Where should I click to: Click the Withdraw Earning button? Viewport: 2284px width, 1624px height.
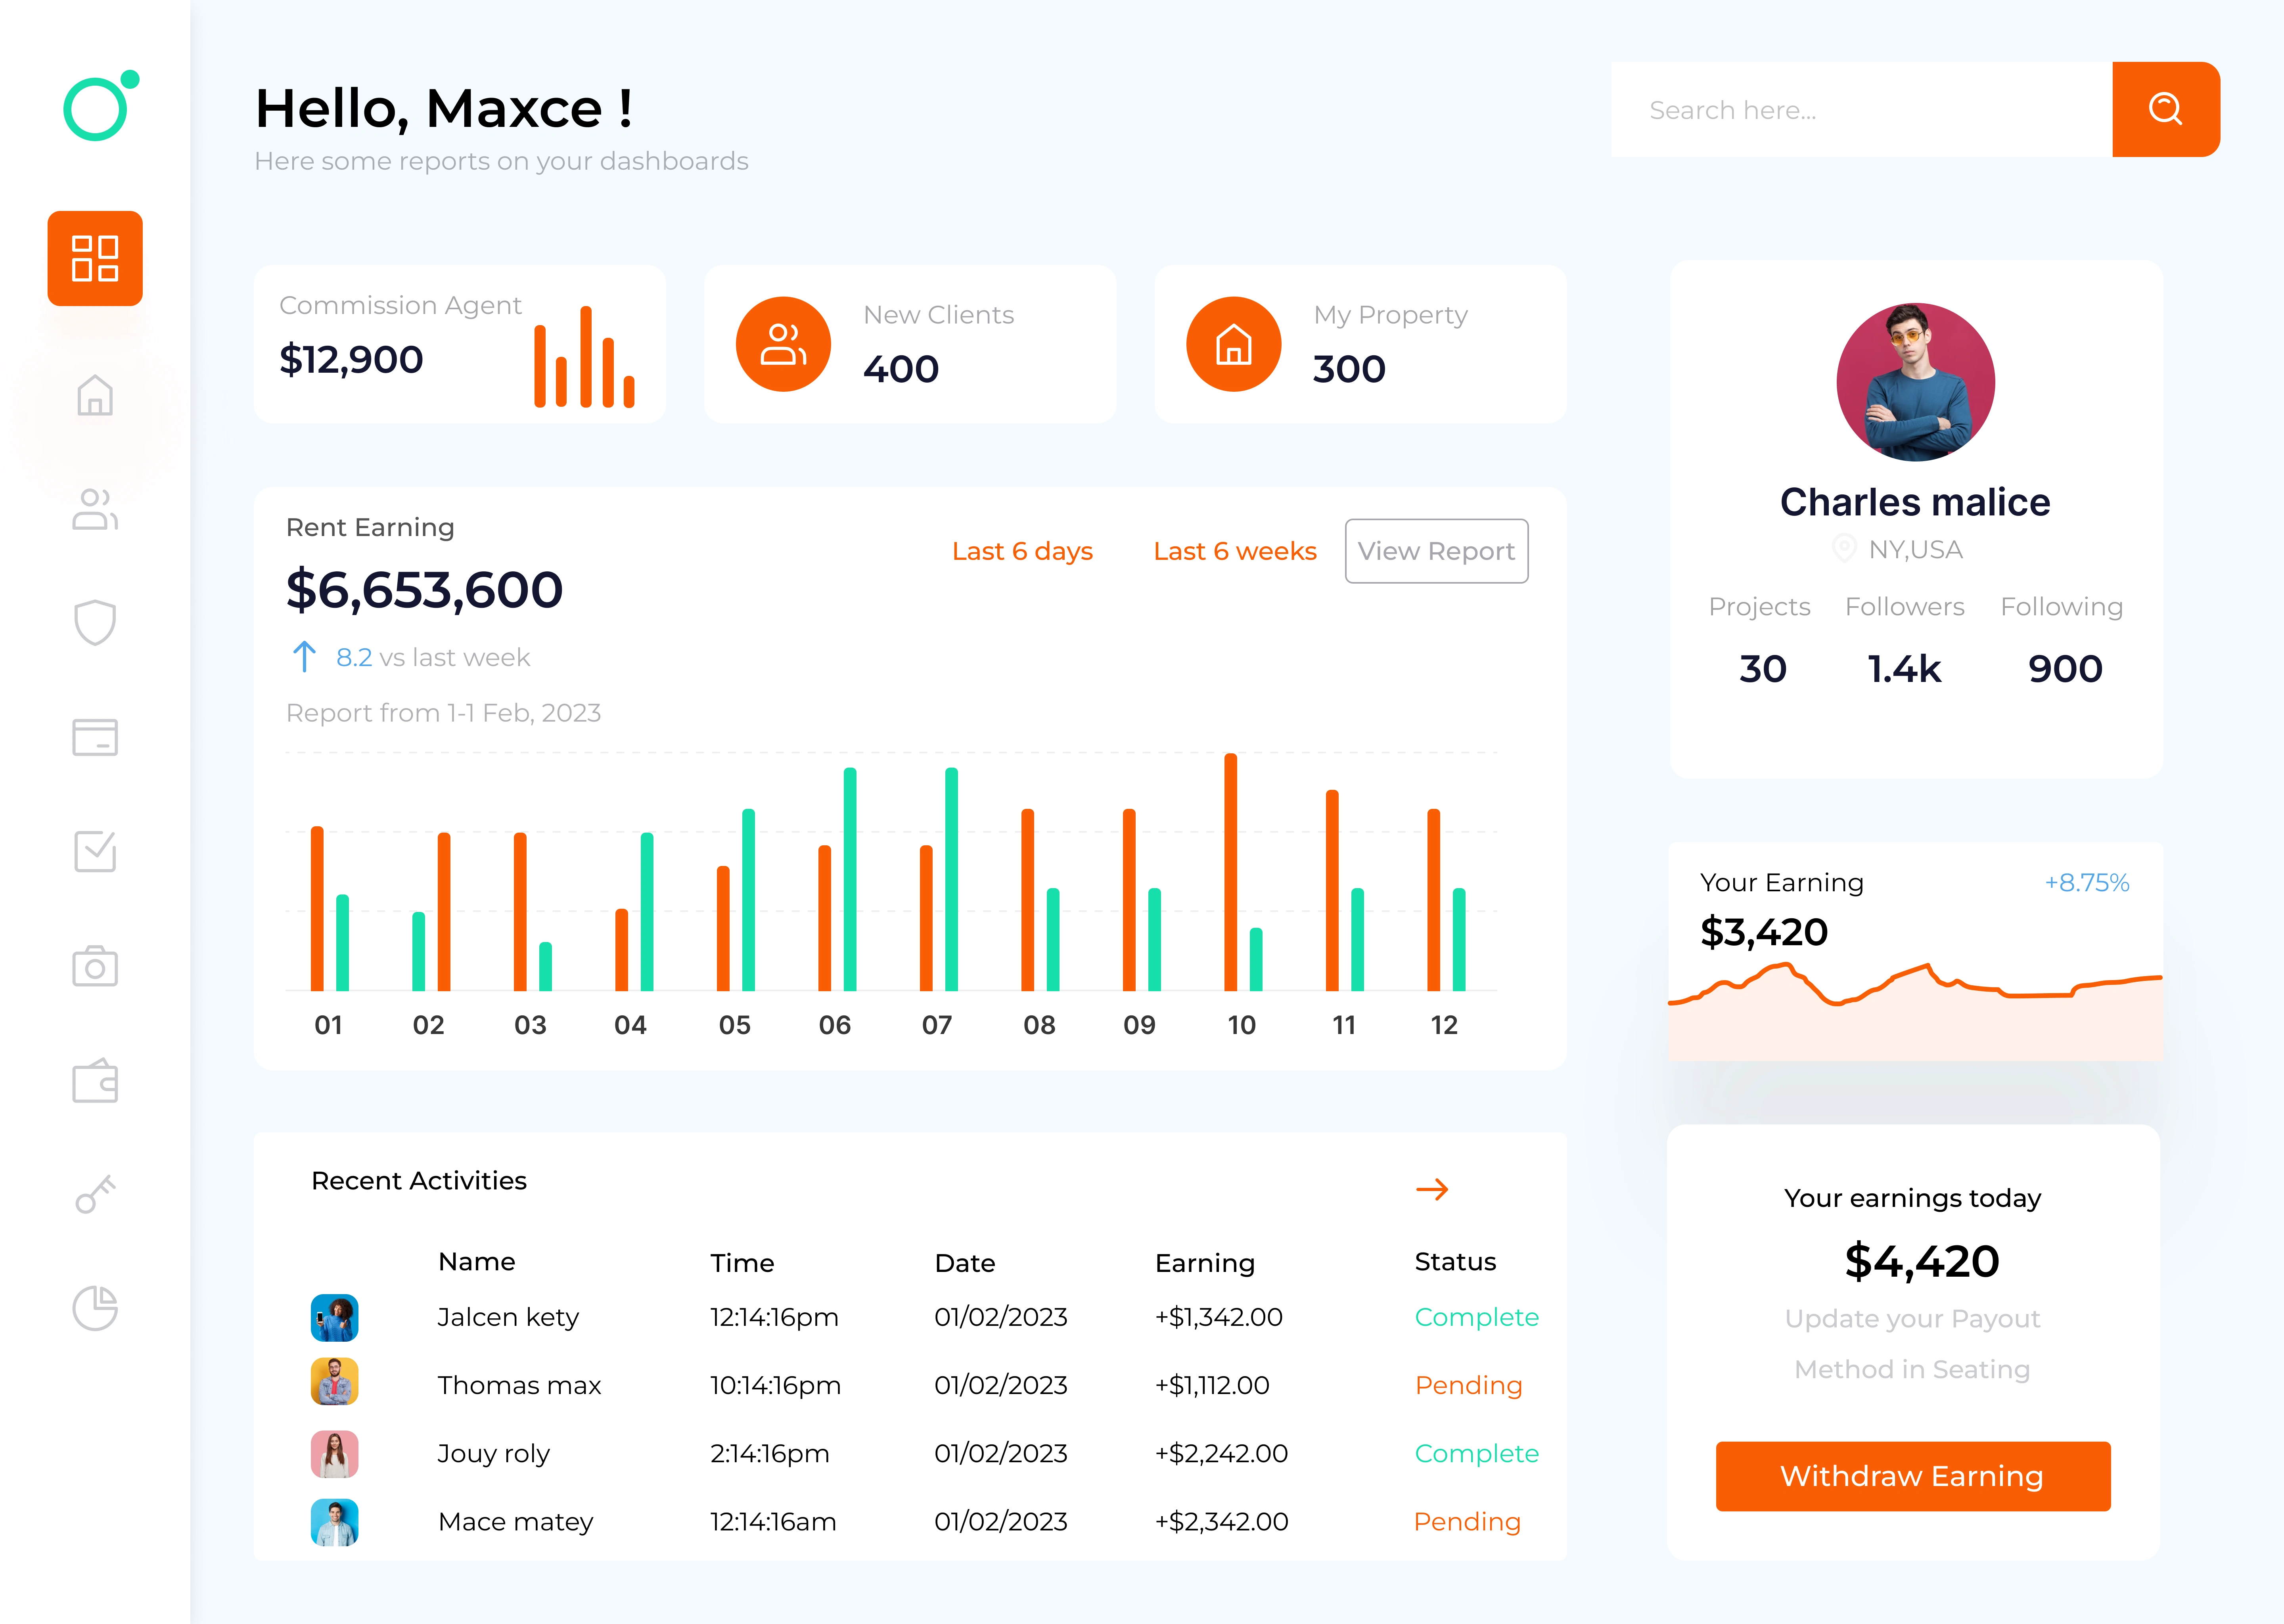click(1912, 1476)
